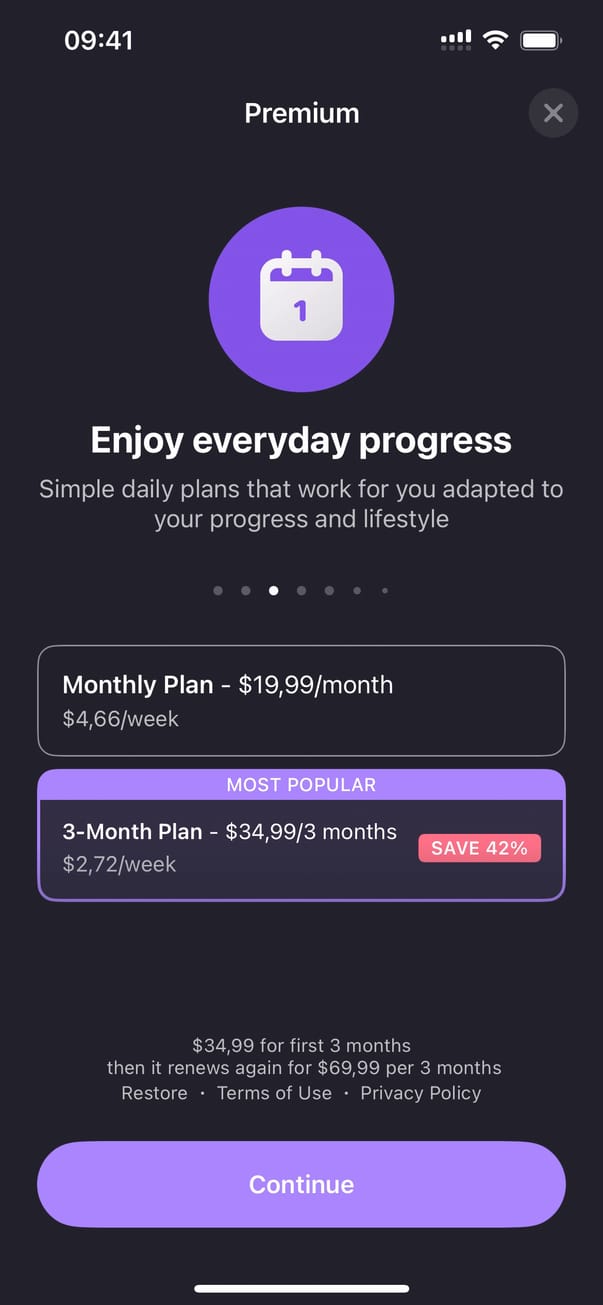
Task: Tap the Wi-Fi status icon
Action: click(x=494, y=40)
